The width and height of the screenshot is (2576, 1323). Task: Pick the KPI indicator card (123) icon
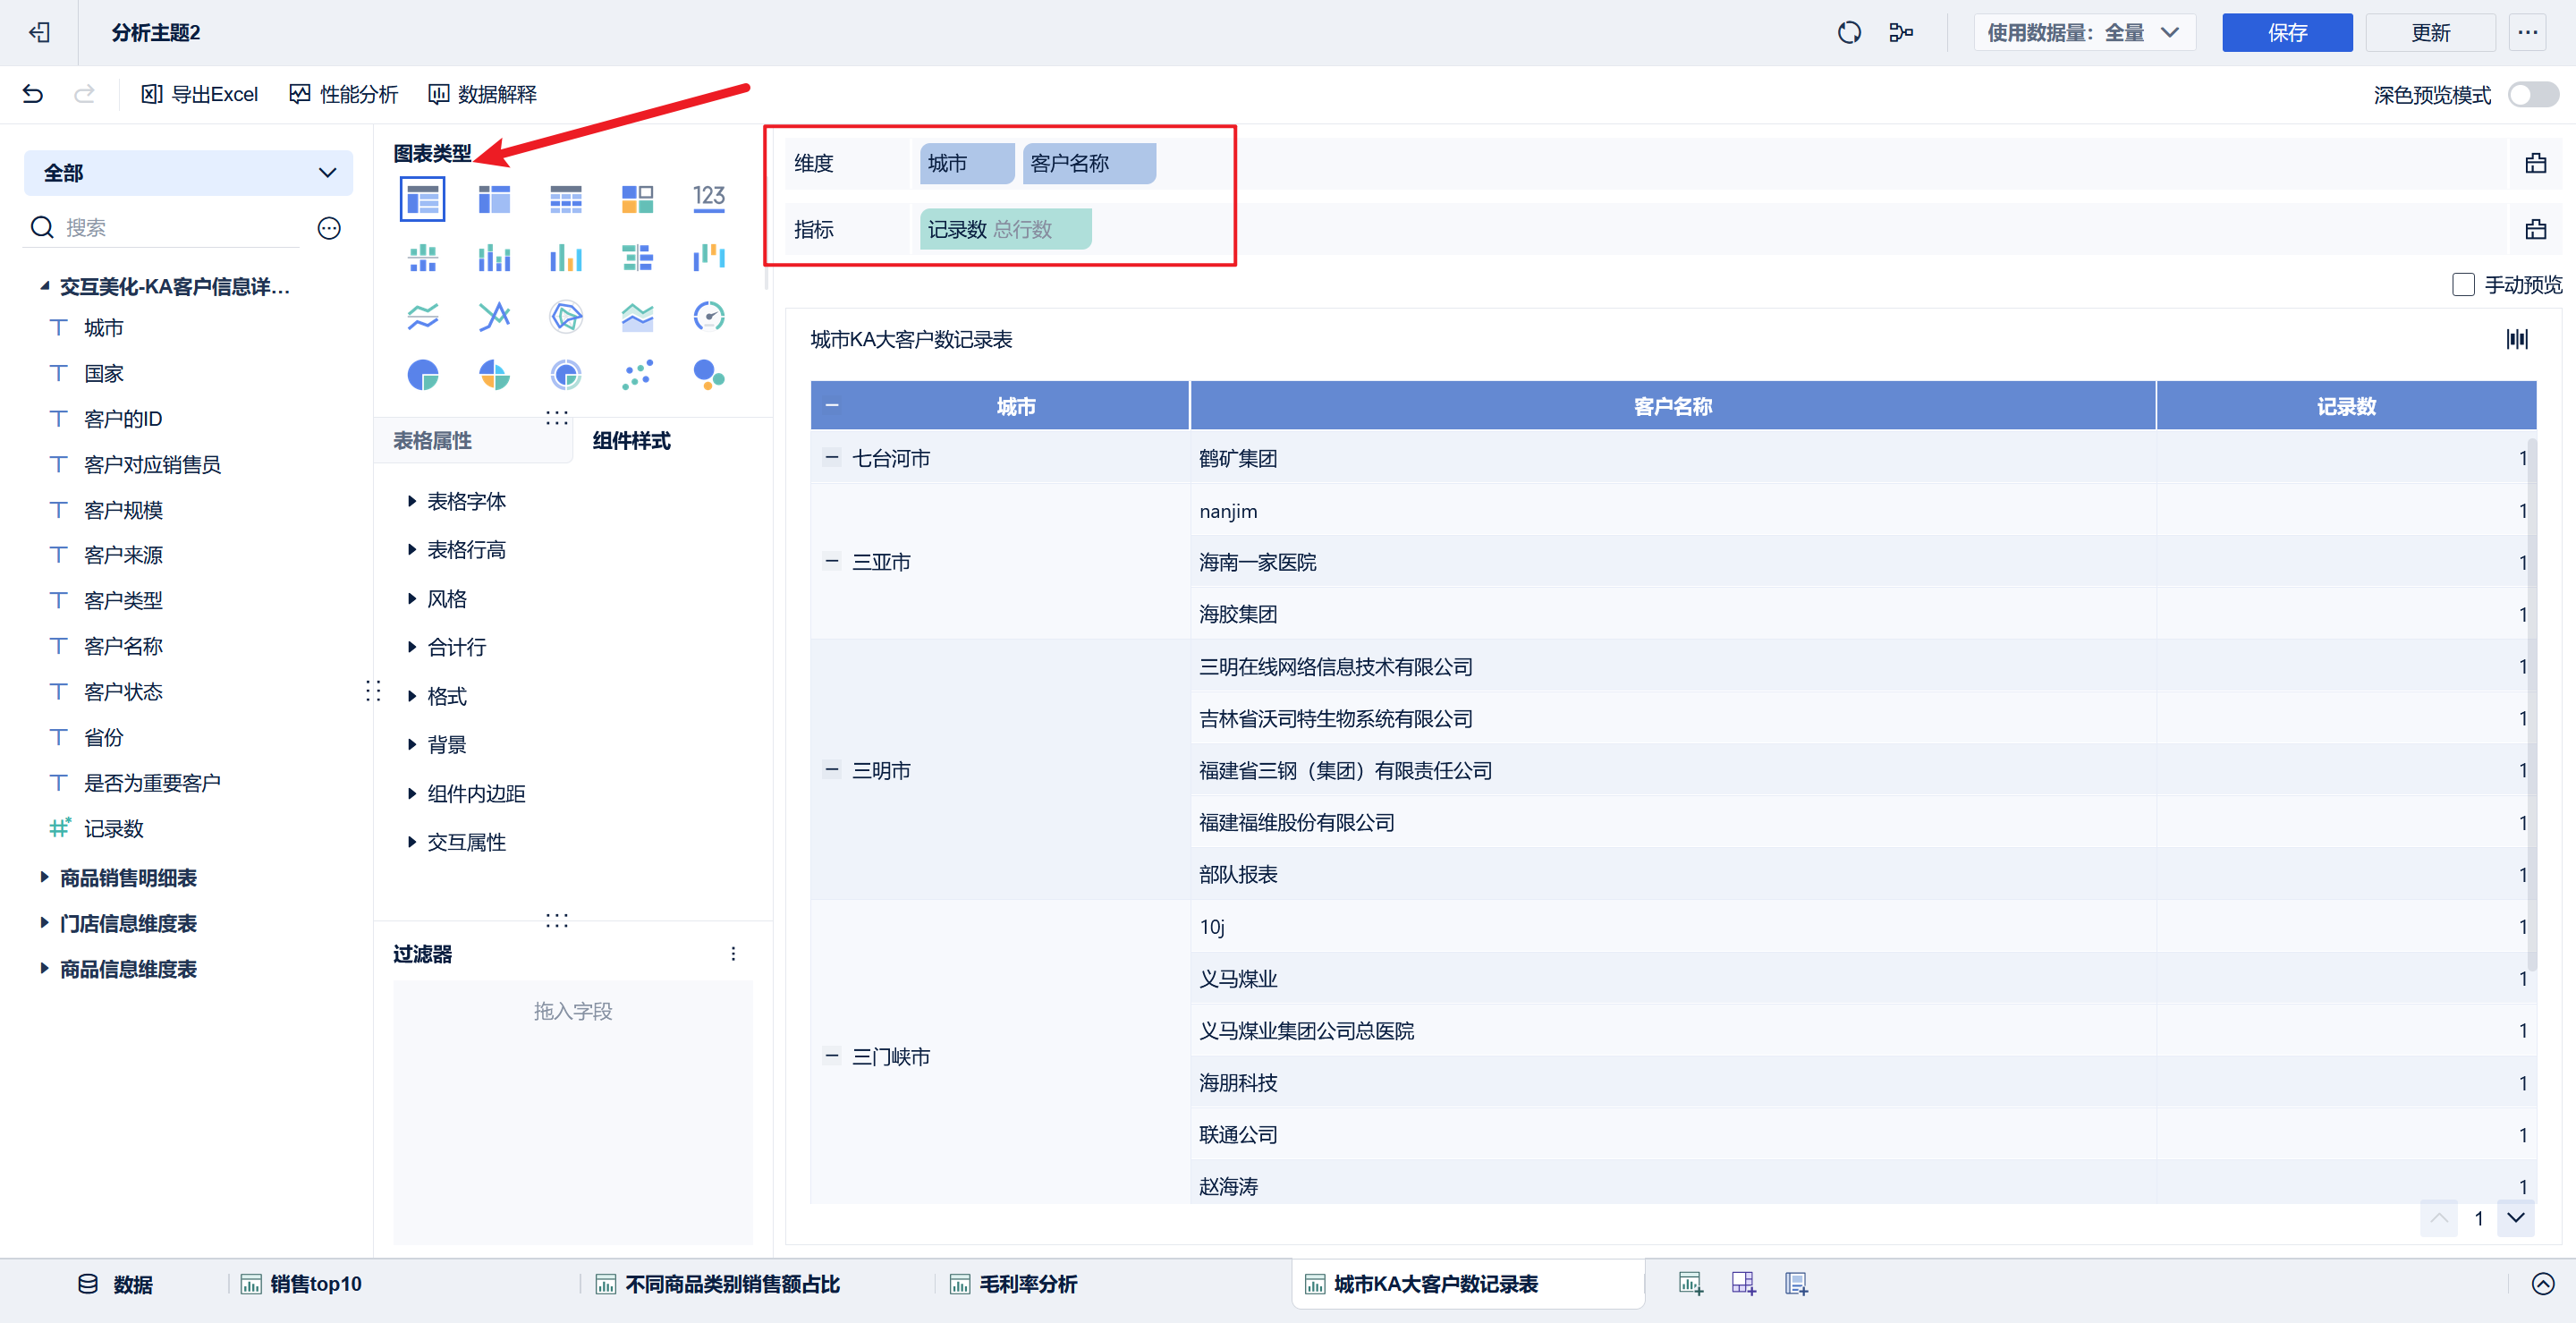tap(708, 198)
